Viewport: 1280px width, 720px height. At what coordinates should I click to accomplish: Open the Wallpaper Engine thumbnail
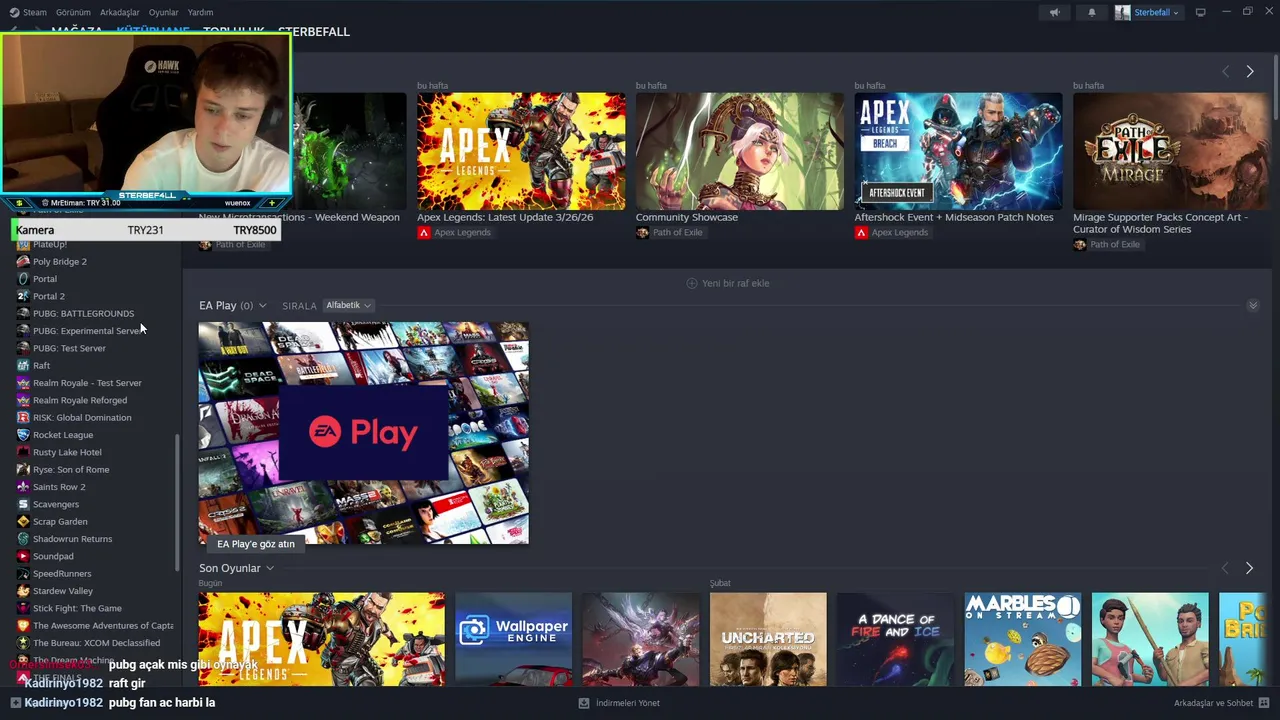(x=513, y=639)
